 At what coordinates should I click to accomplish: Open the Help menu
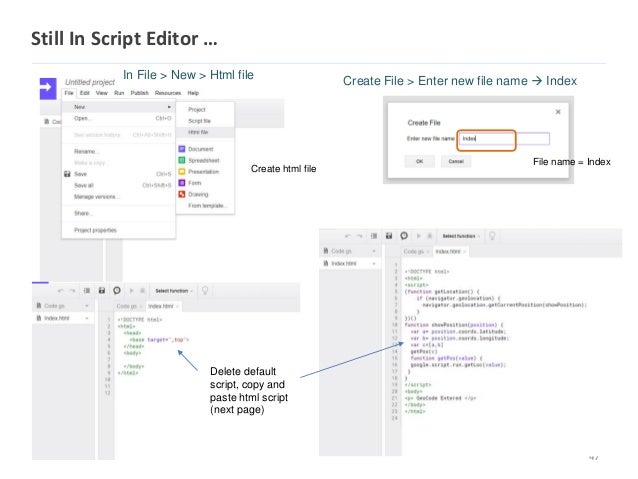(193, 93)
